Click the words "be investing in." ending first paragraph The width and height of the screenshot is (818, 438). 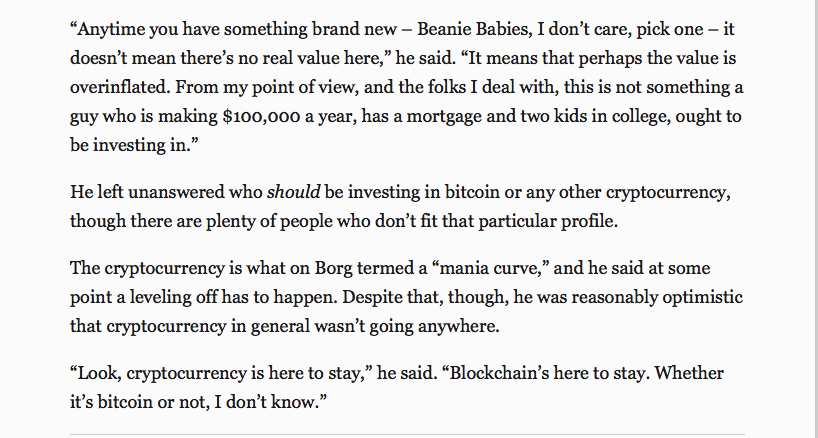click(x=134, y=145)
